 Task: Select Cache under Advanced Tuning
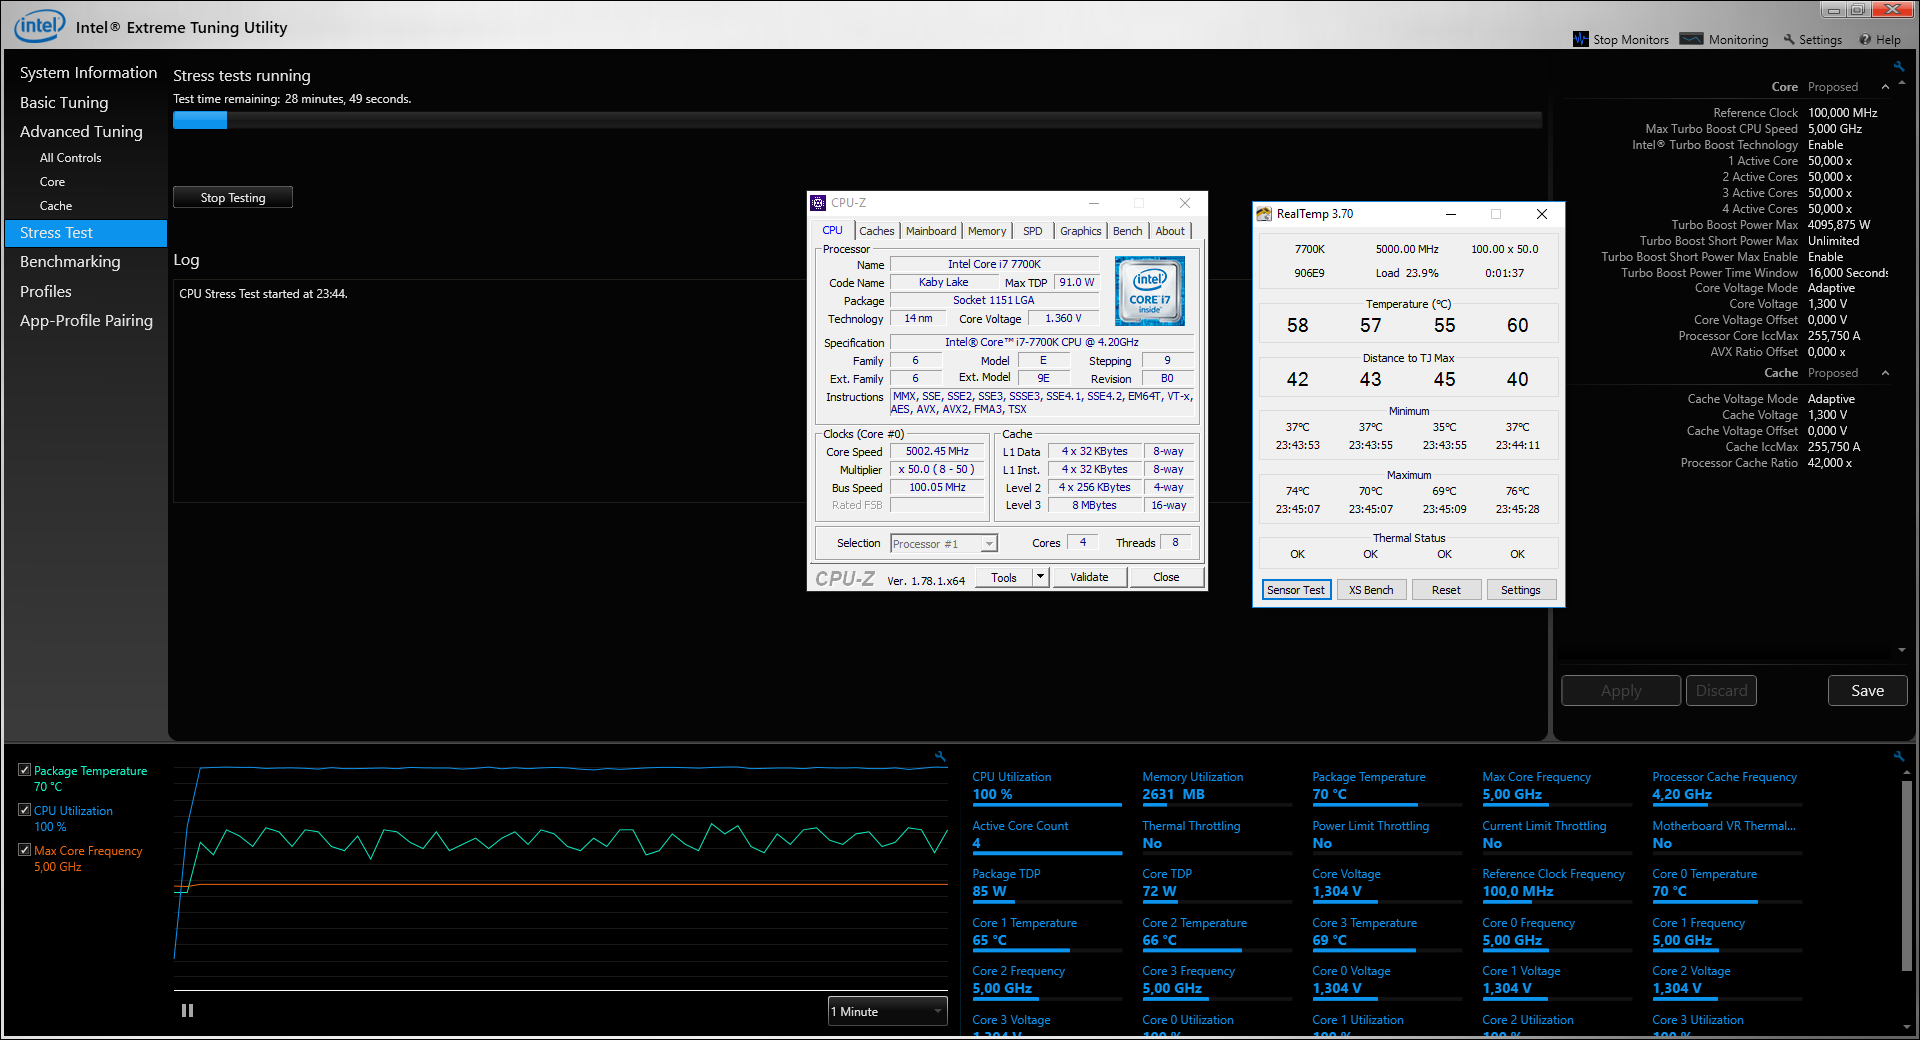click(56, 206)
